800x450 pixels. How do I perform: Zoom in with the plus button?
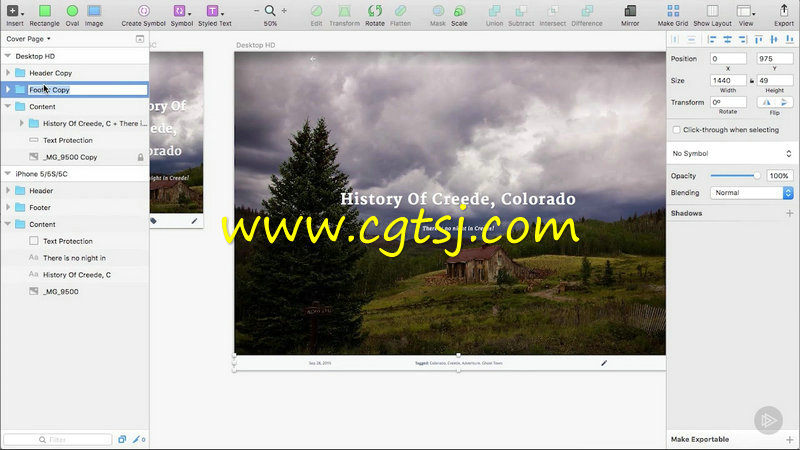coord(284,11)
